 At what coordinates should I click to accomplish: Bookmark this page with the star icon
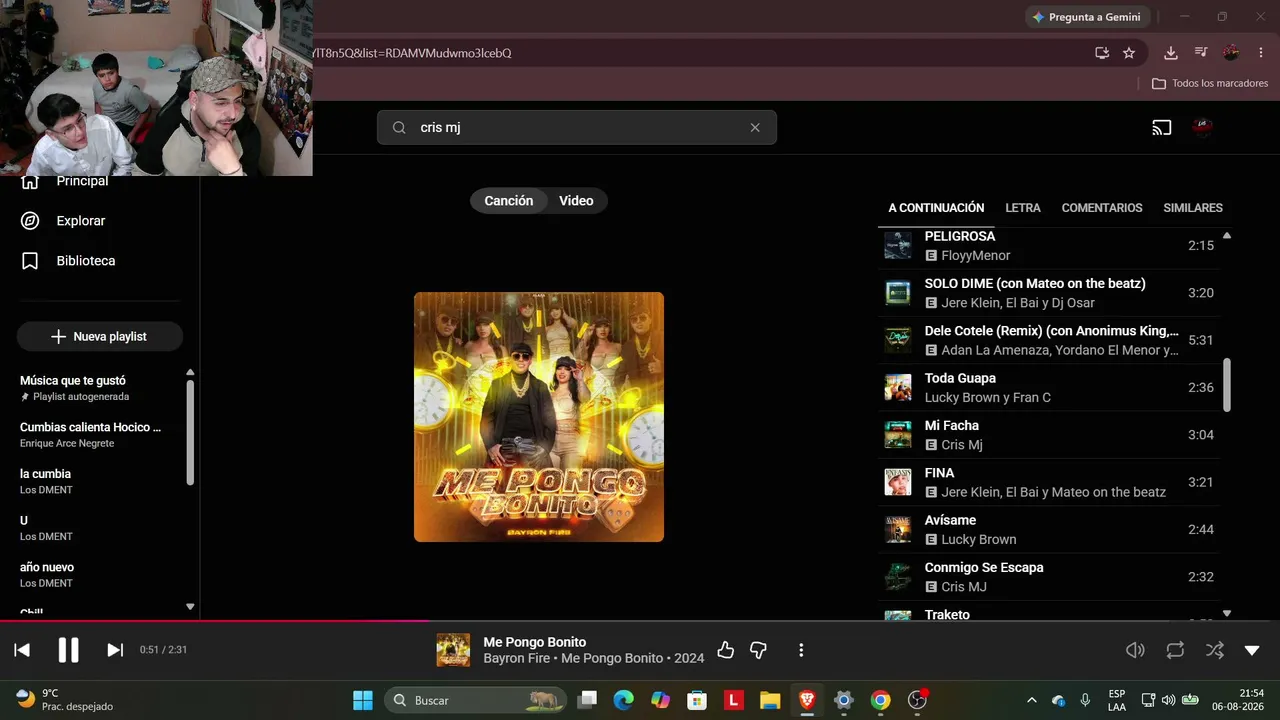pos(1129,53)
